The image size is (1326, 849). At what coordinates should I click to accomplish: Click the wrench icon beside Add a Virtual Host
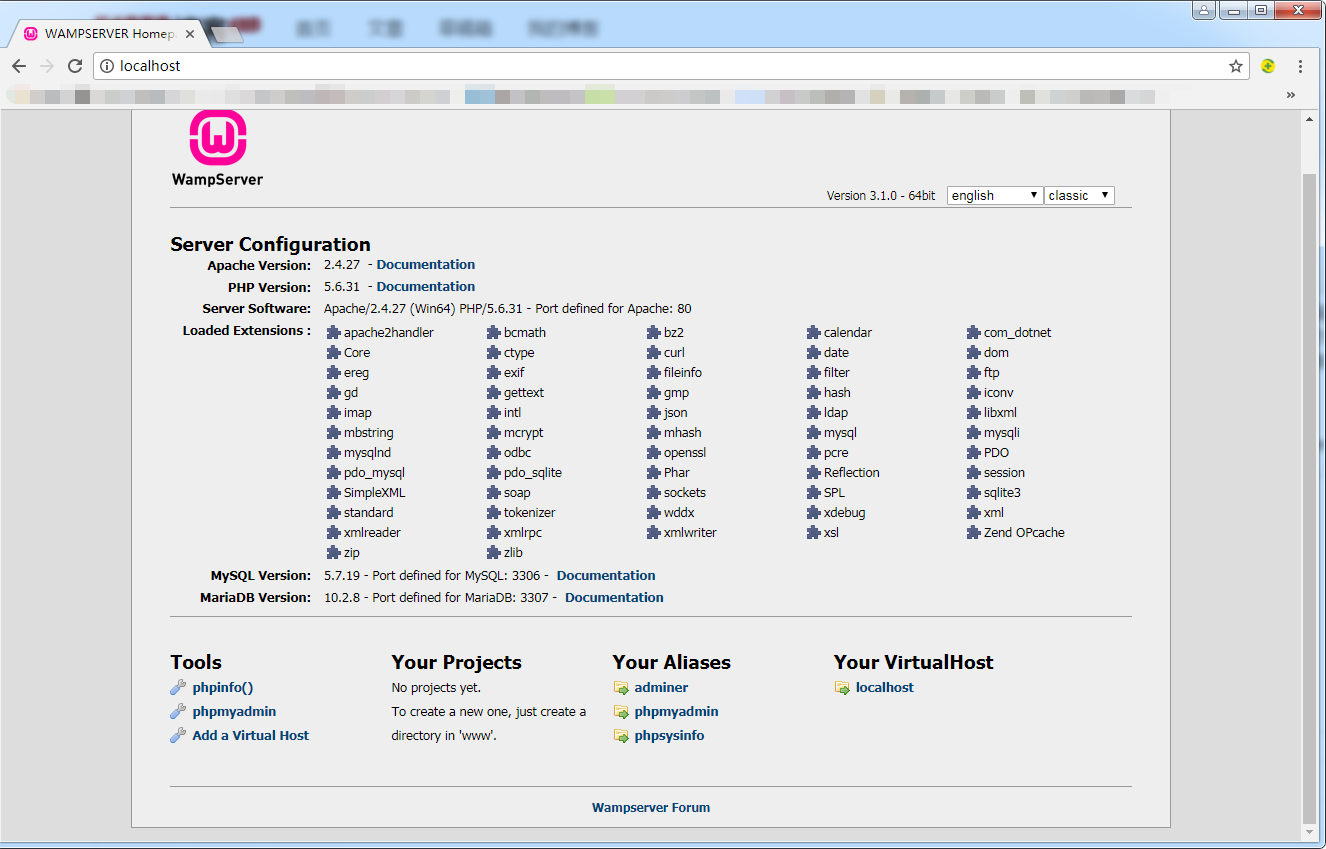pyautogui.click(x=178, y=735)
